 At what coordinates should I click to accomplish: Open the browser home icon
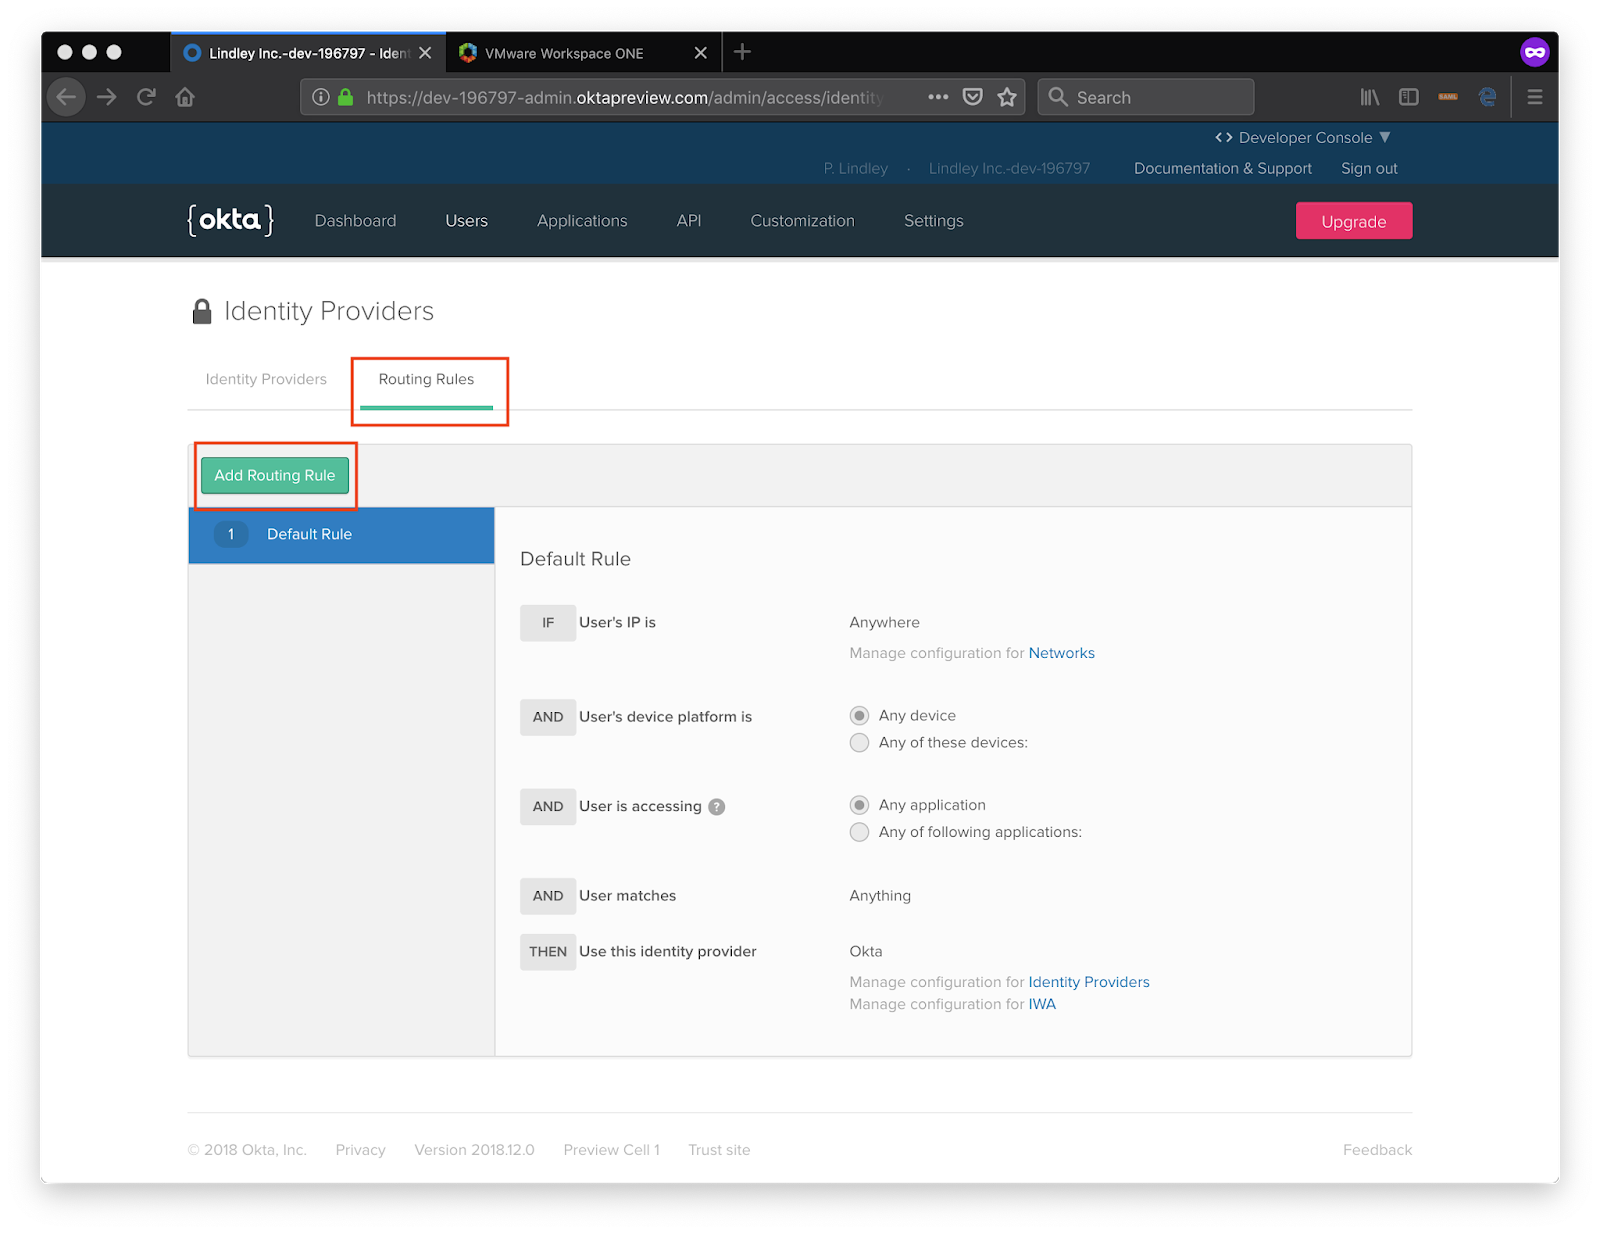(x=185, y=97)
